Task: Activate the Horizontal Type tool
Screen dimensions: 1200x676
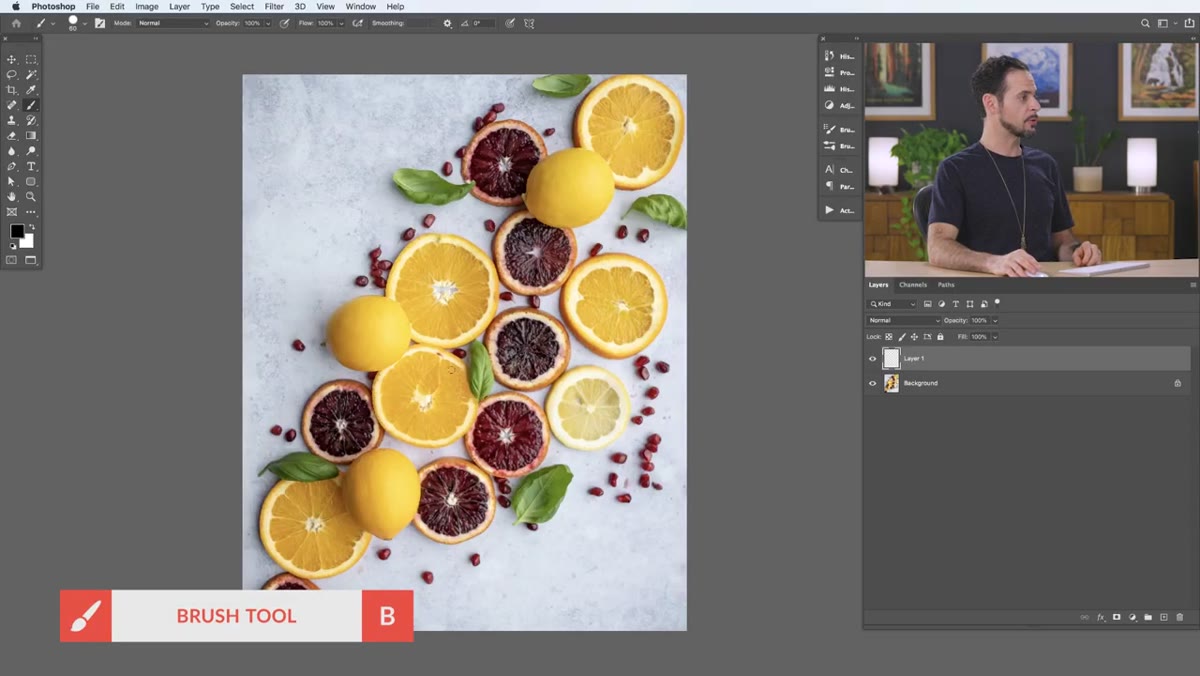Action: pos(31,166)
